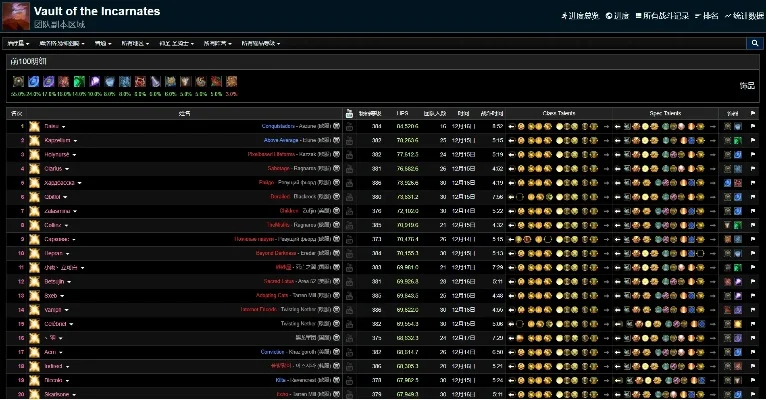Open the third dropdown in the filter bar
The image size is (766, 400).
tap(103, 43)
